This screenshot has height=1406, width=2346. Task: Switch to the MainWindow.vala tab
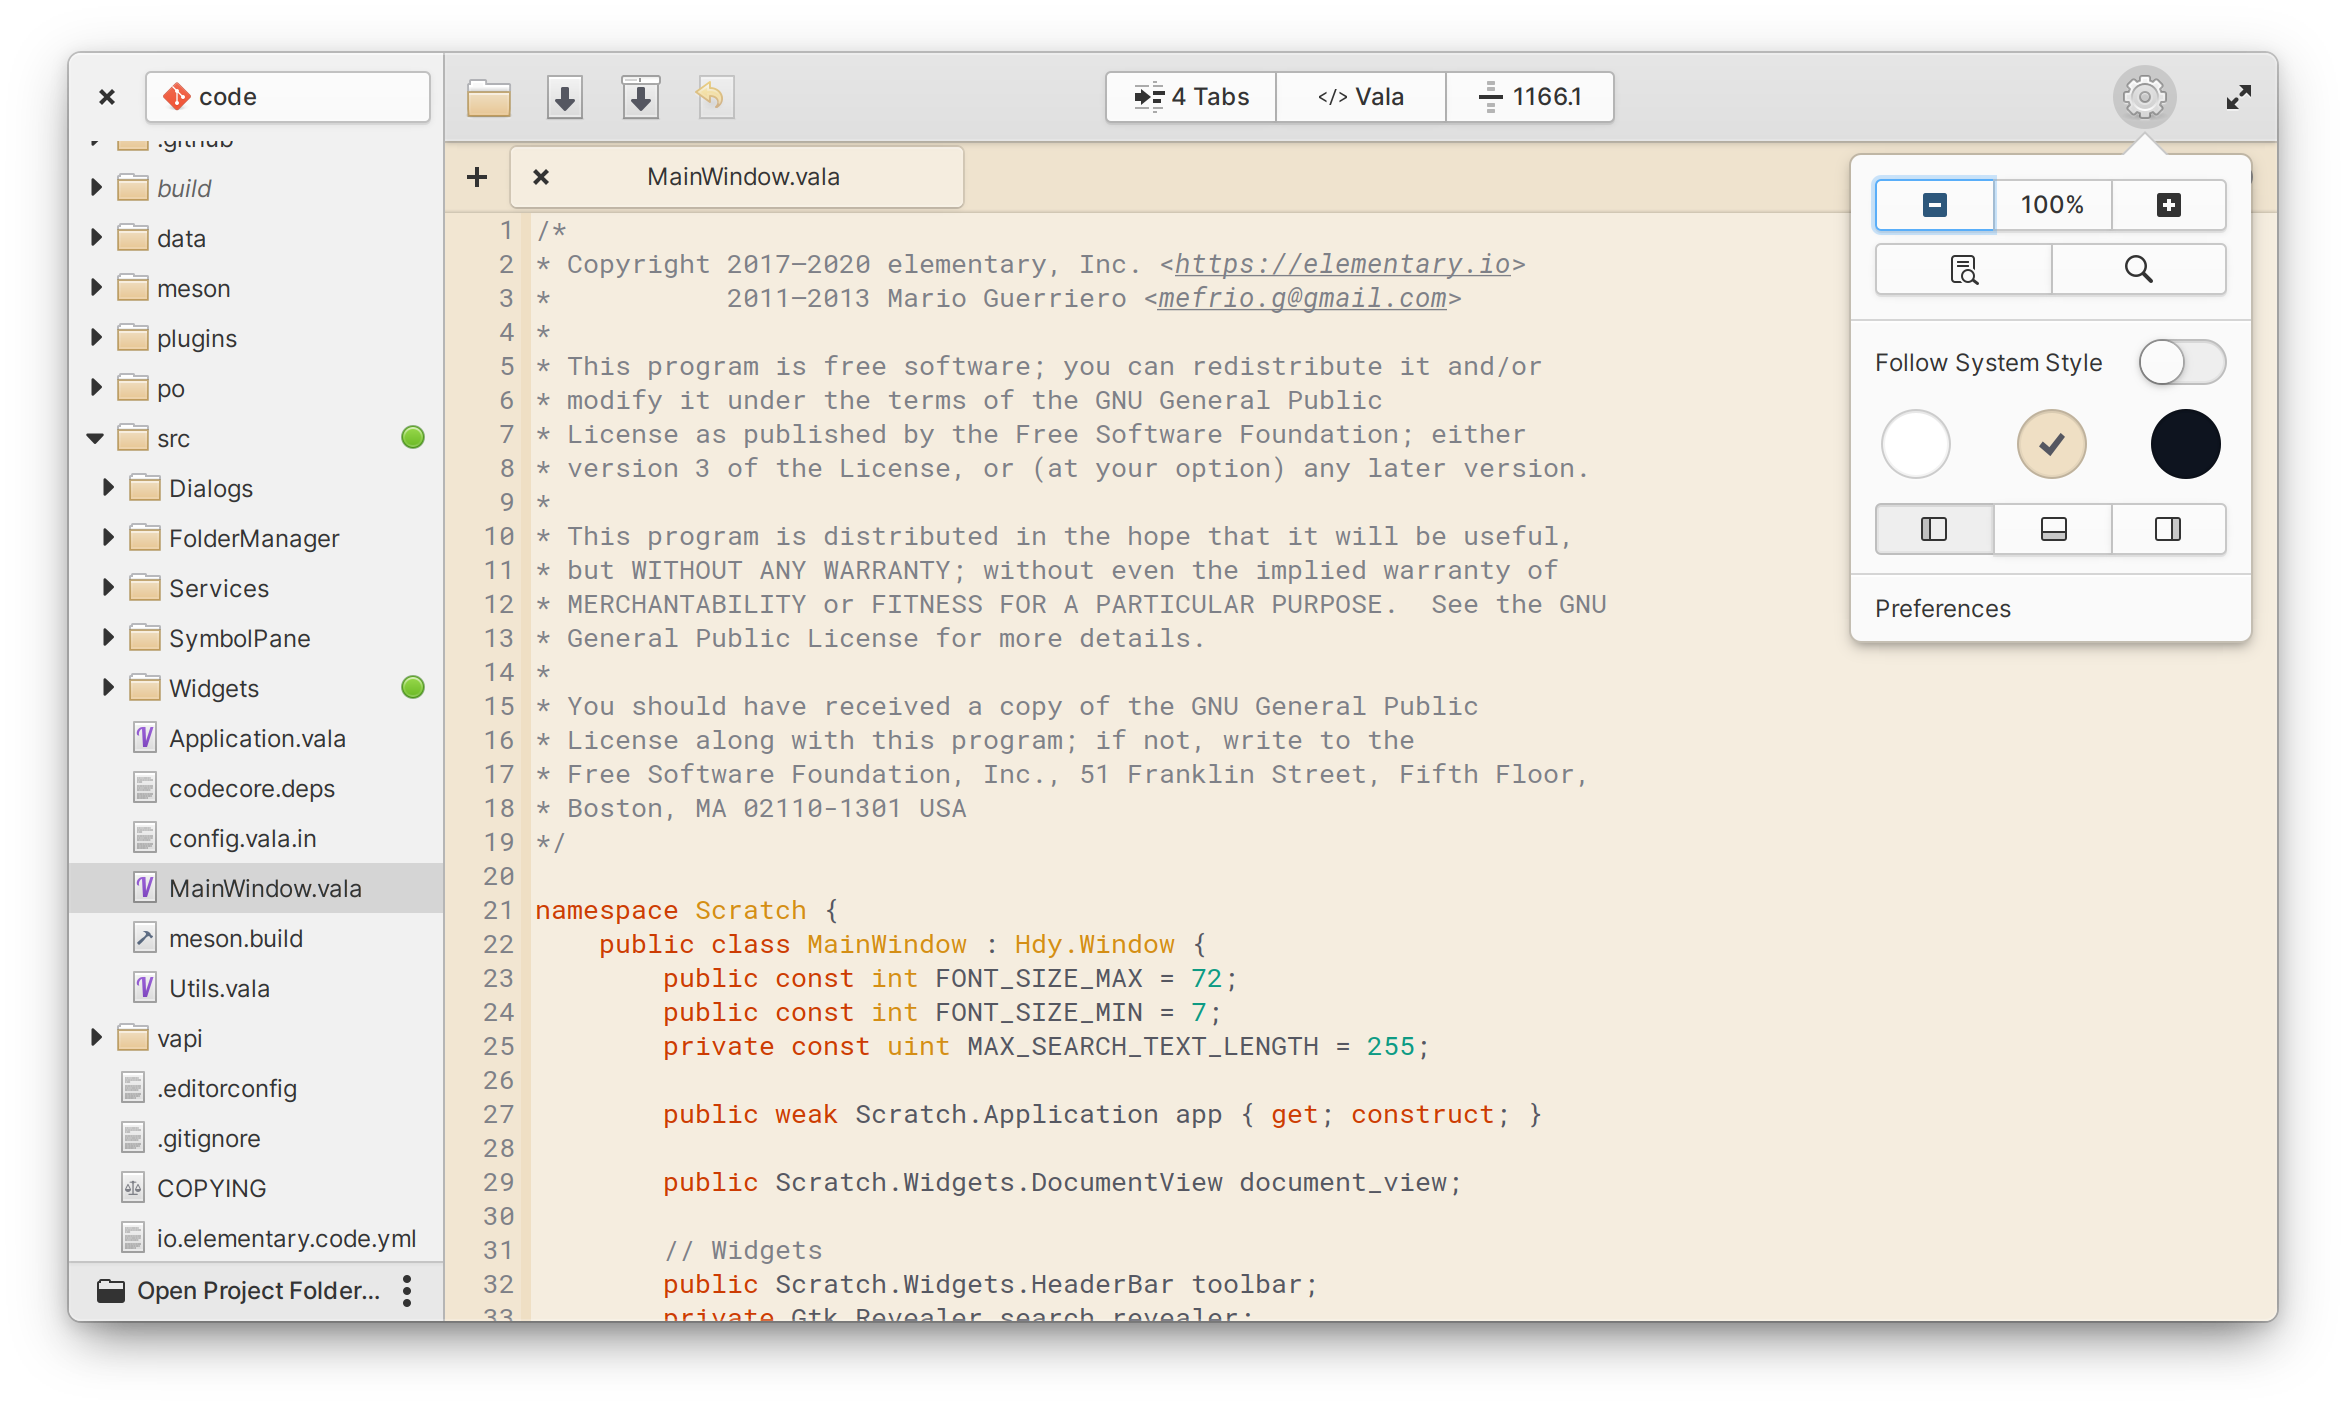click(743, 174)
